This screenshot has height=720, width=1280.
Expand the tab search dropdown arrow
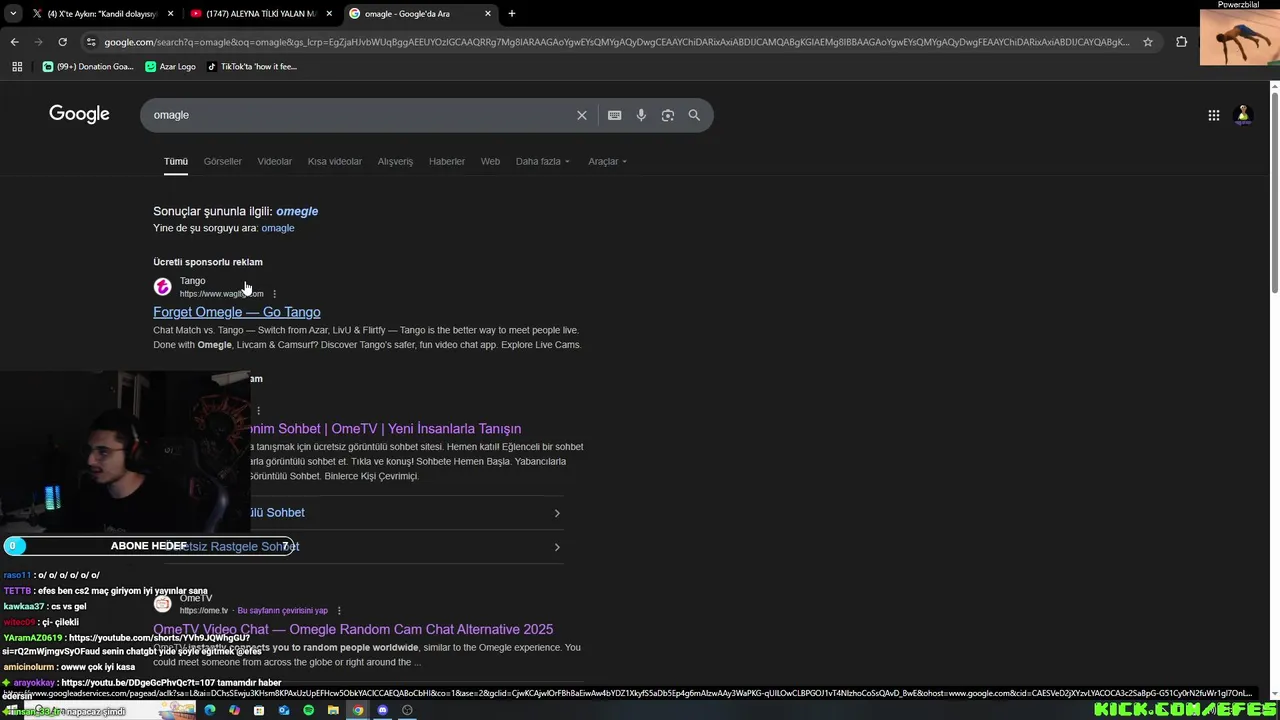pos(13,14)
